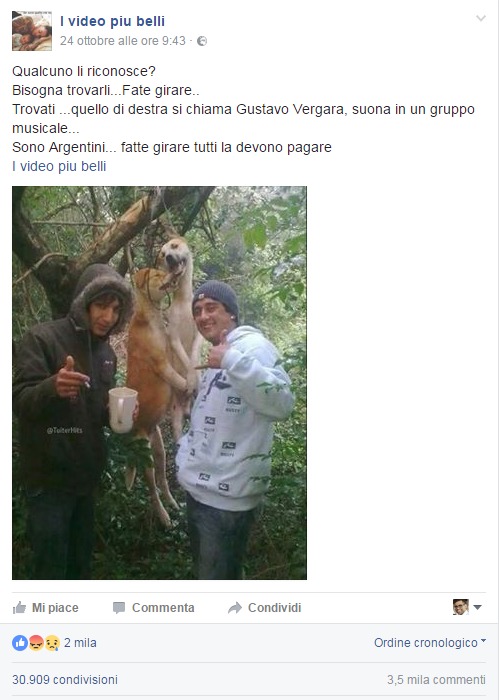Open the shared photo in the post

(x=159, y=383)
